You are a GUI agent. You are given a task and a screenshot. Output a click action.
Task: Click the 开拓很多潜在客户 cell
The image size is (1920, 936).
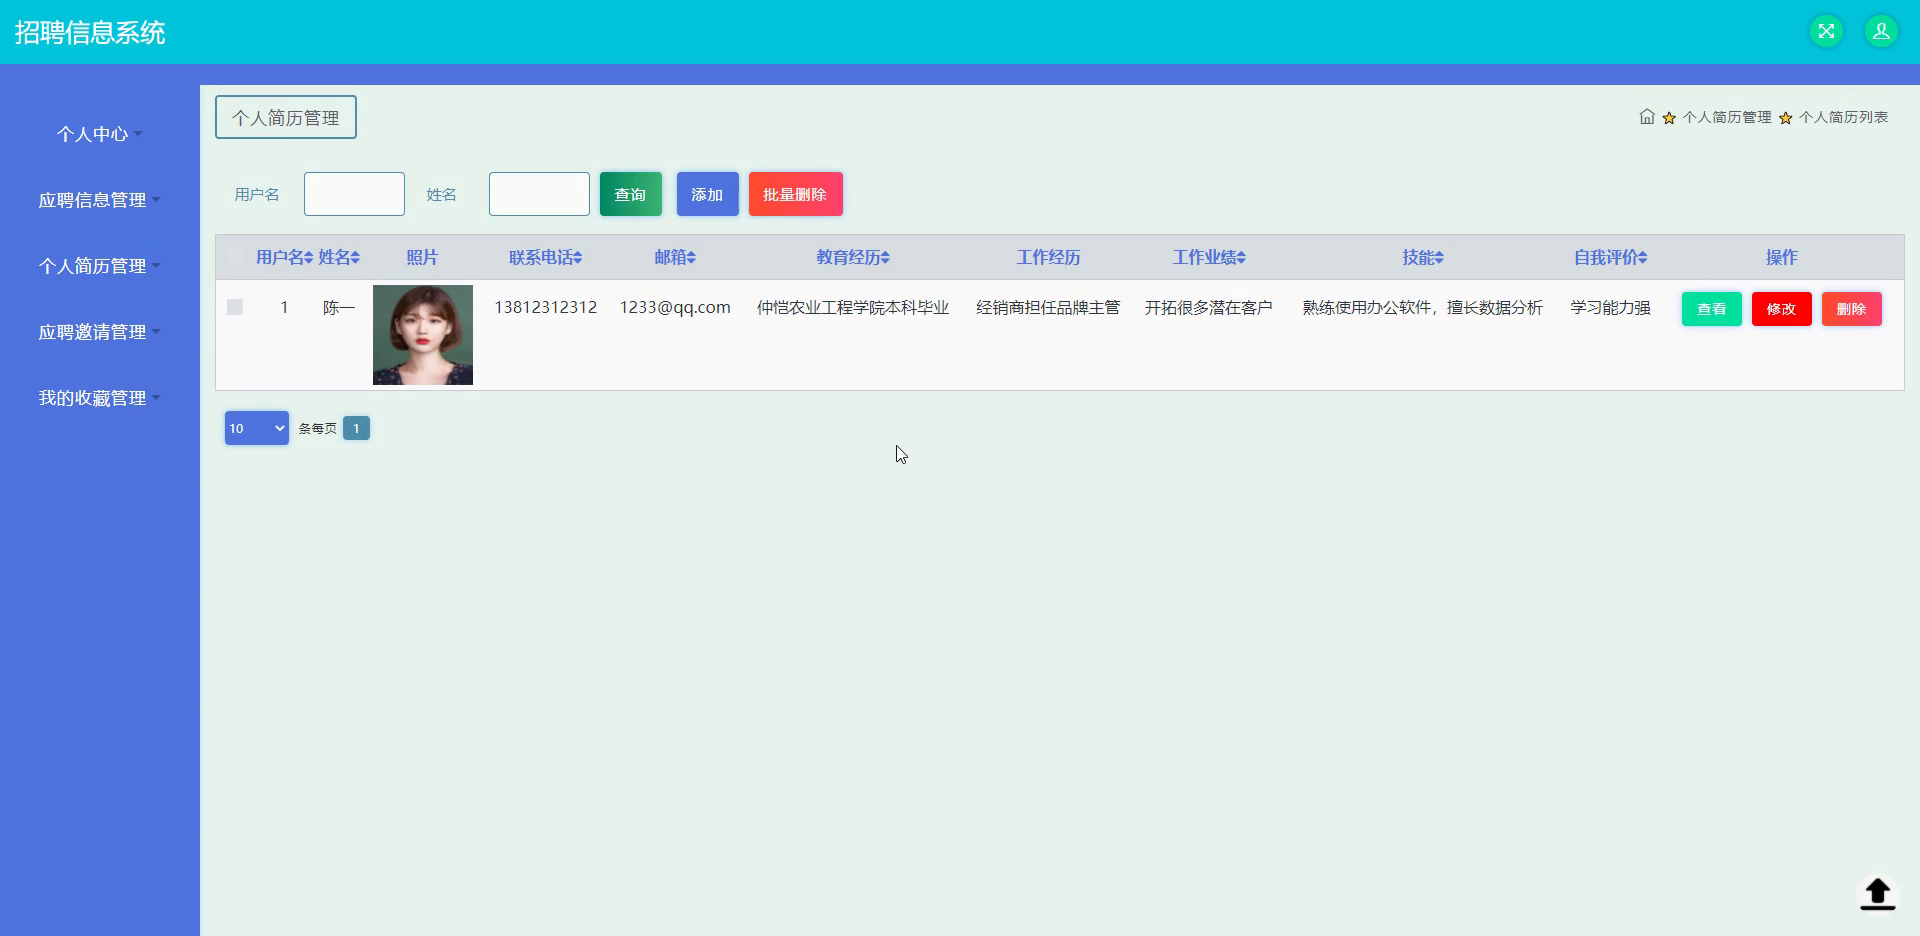[1209, 307]
